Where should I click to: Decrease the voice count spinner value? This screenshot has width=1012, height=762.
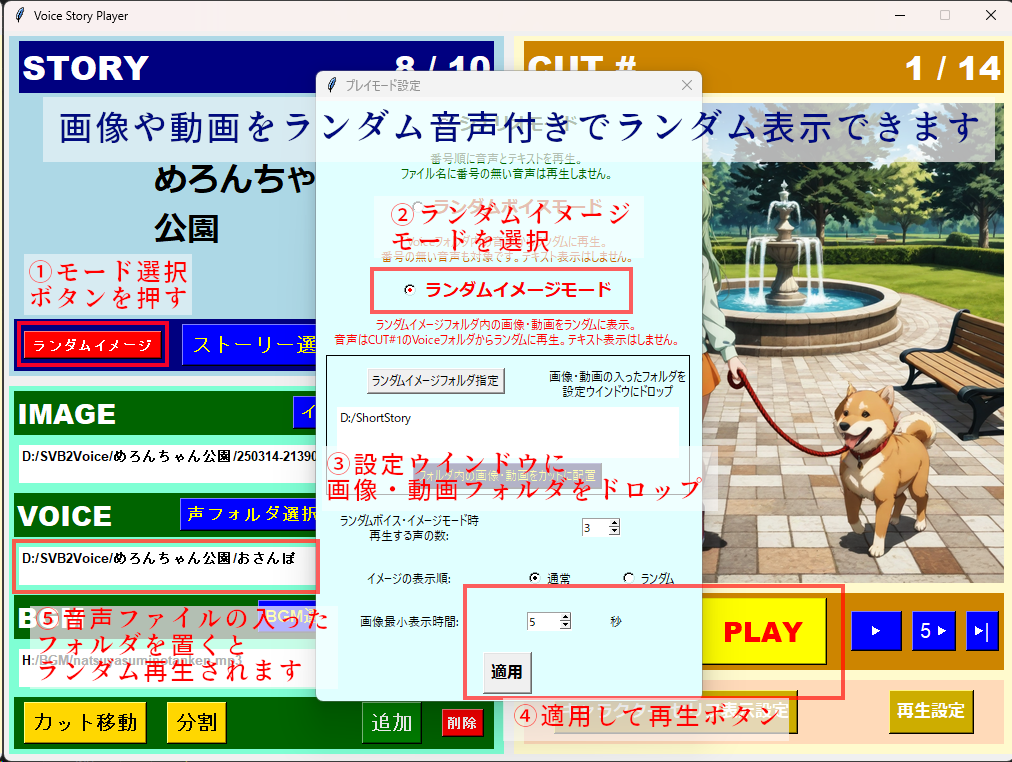614,531
